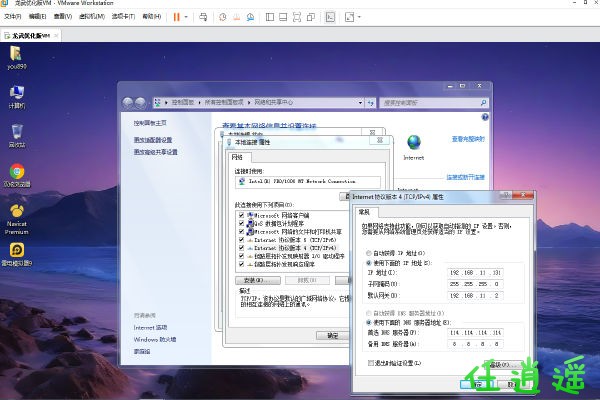Open the 选项卡(T) menu

point(123,16)
